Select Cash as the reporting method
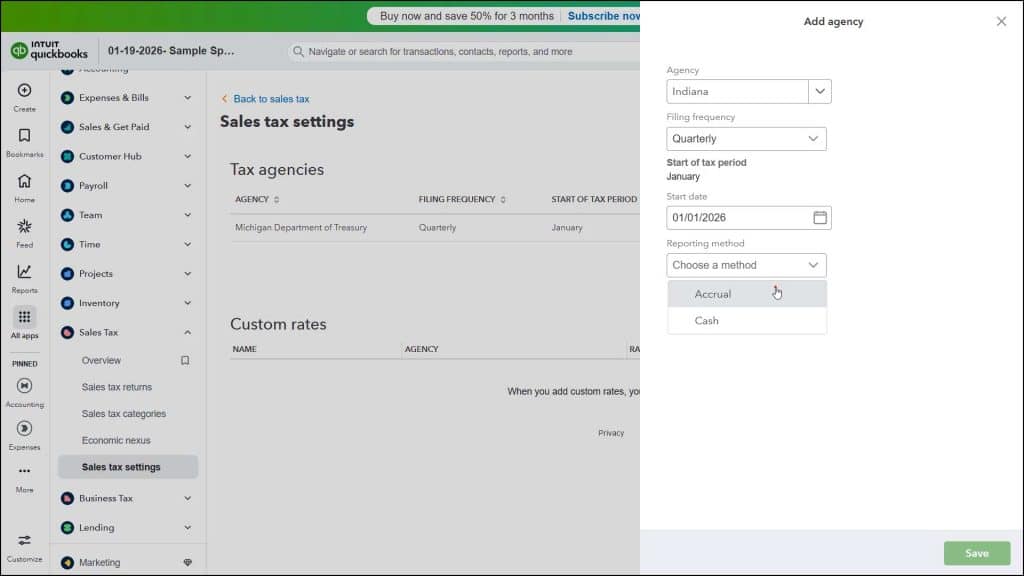The height and width of the screenshot is (576, 1024). tap(706, 320)
